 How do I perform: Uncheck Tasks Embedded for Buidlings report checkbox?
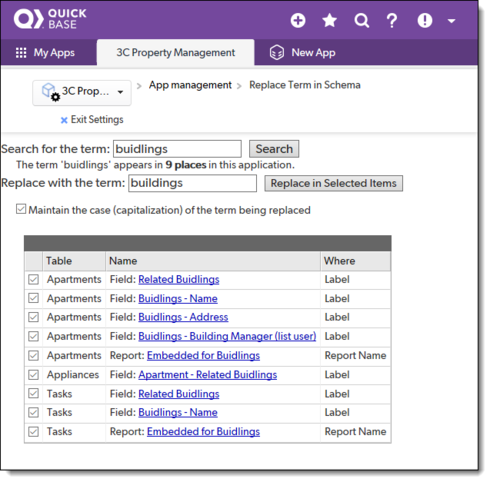pyautogui.click(x=33, y=432)
